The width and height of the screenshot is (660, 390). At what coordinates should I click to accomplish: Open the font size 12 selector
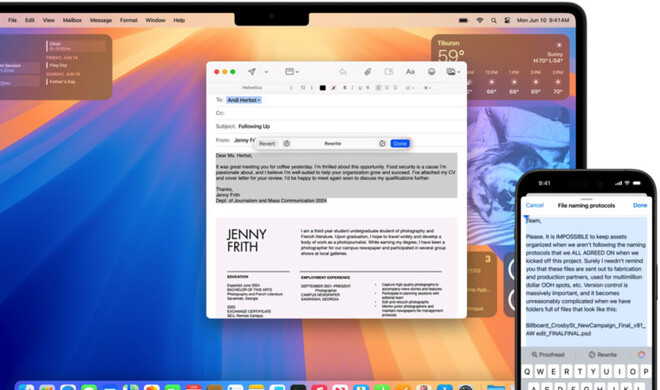click(x=306, y=88)
